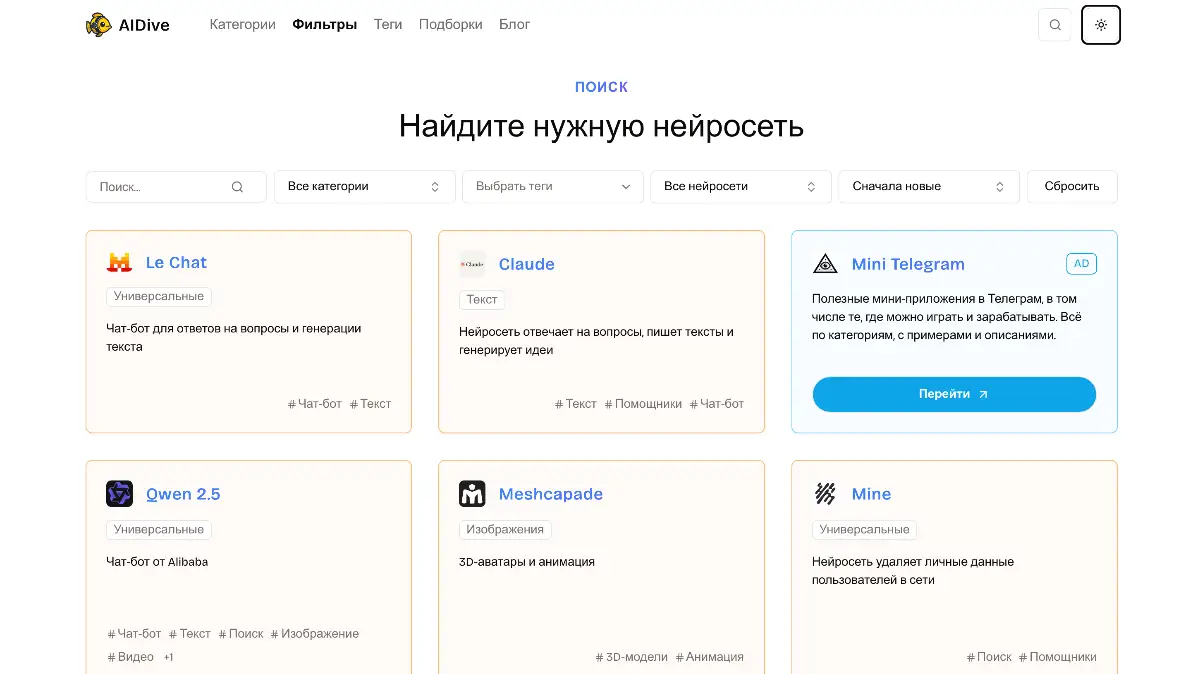Open the "Выбрать теги" tag selector
Image resolution: width=1200 pixels, height=674 pixels.
[552, 187]
